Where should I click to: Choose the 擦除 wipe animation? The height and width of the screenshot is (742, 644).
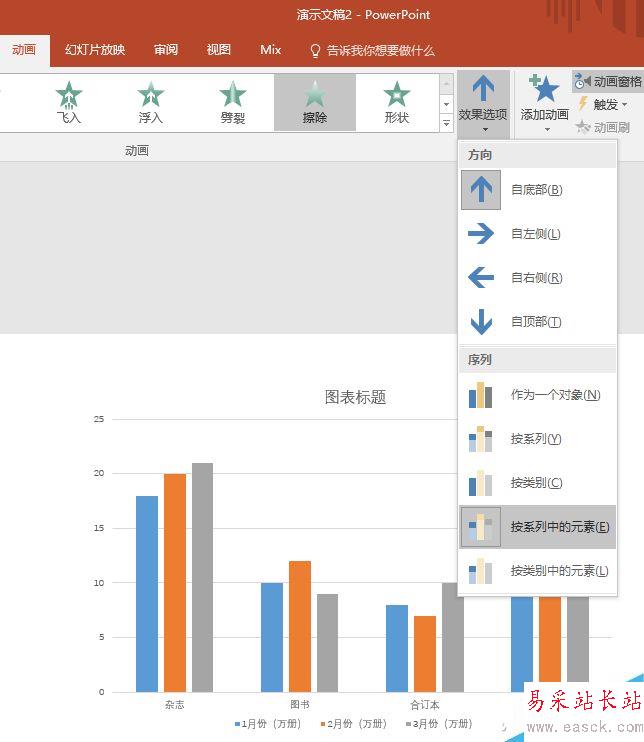coord(315,103)
